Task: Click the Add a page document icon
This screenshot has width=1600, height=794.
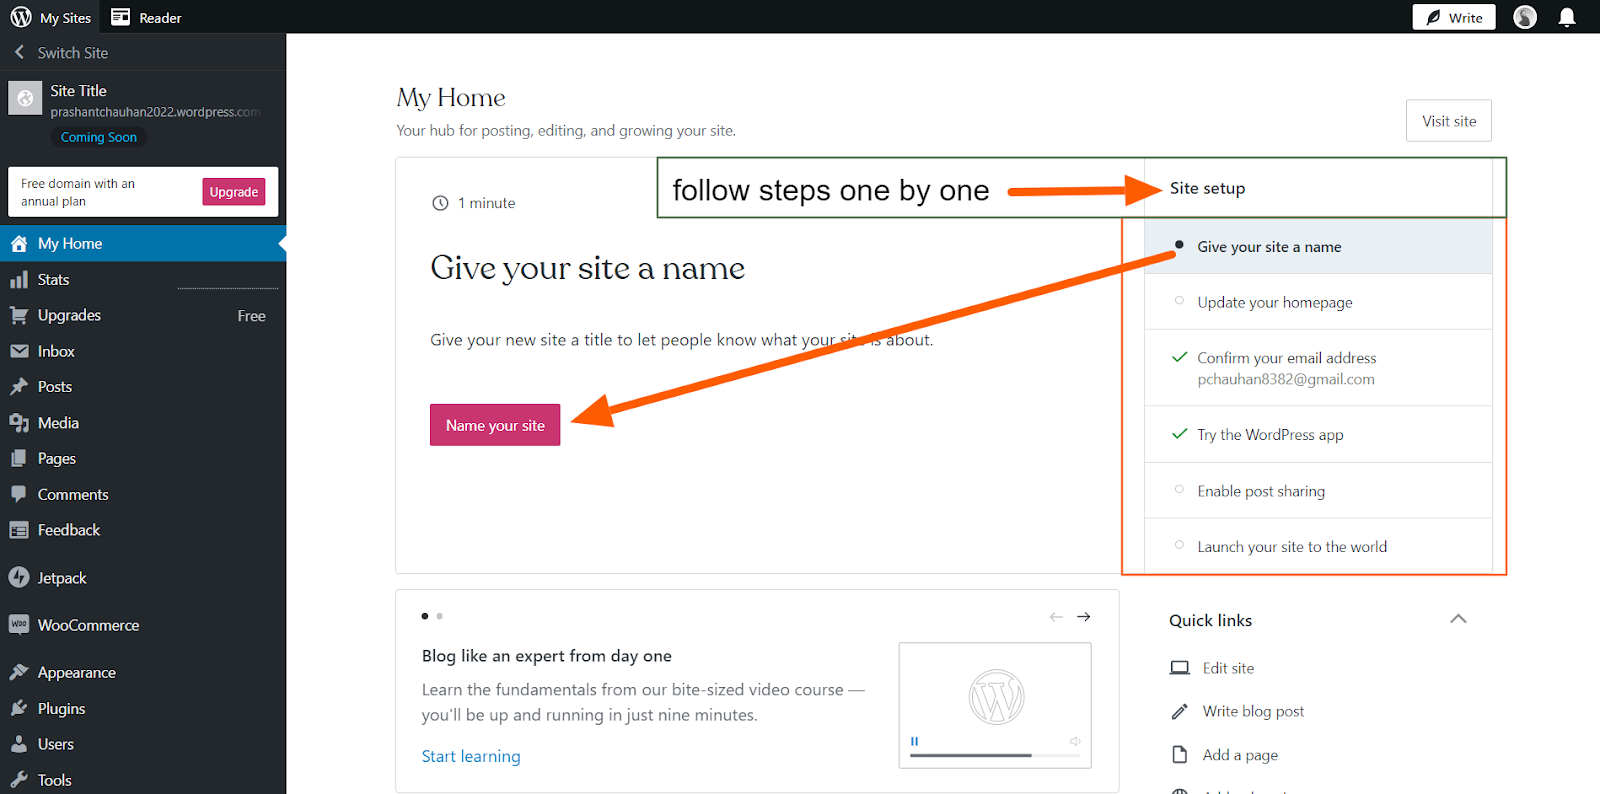Action: click(1180, 754)
